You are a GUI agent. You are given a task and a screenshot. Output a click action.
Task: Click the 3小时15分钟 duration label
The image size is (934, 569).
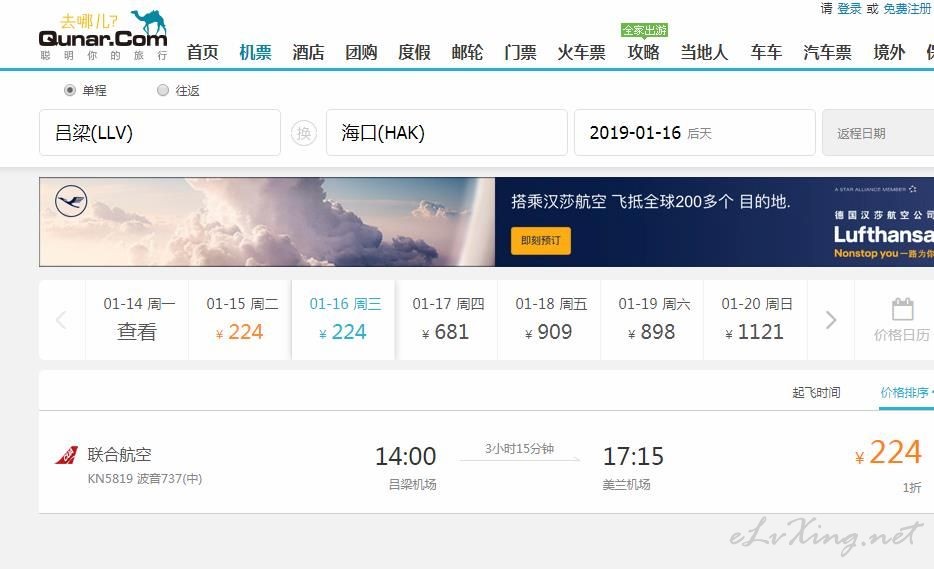tap(519, 449)
